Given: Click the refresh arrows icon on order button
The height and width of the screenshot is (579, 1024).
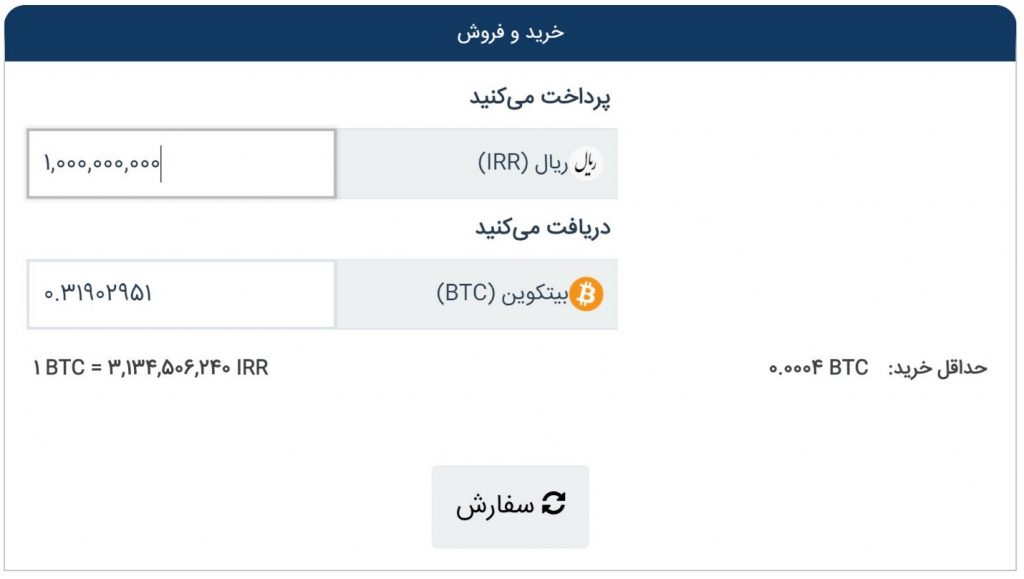Looking at the screenshot, I should click(x=554, y=504).
